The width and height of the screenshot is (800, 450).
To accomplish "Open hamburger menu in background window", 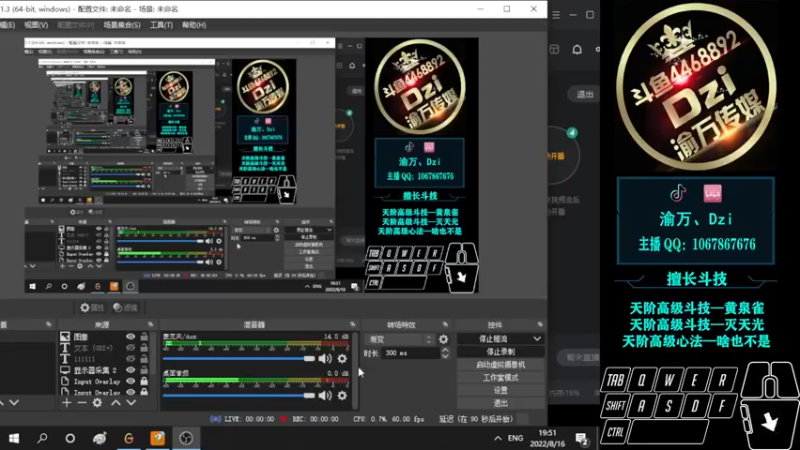I will 556,15.
